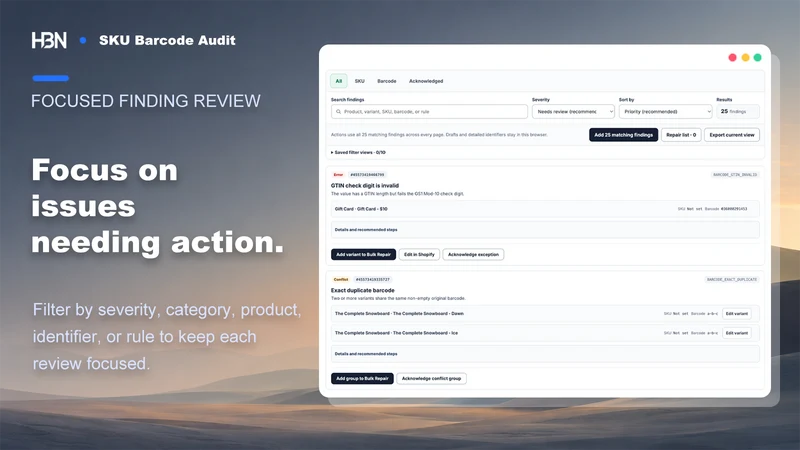Image resolution: width=800 pixels, height=450 pixels.
Task: Click Edit variant for Snowboard Dawn row
Action: [x=737, y=313]
